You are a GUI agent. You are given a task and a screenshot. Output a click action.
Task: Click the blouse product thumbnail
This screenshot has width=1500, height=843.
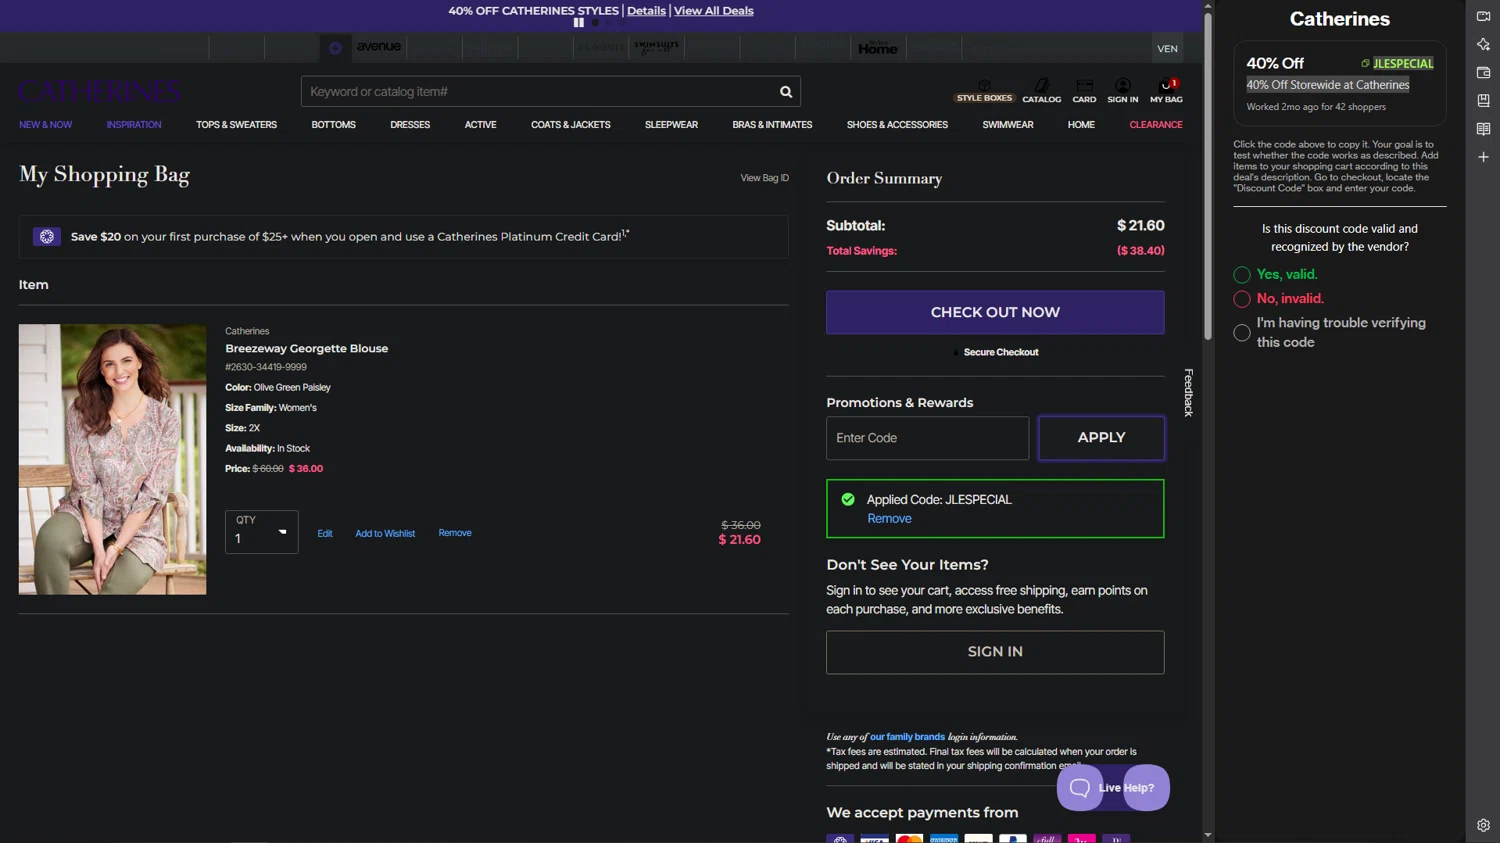(112, 459)
